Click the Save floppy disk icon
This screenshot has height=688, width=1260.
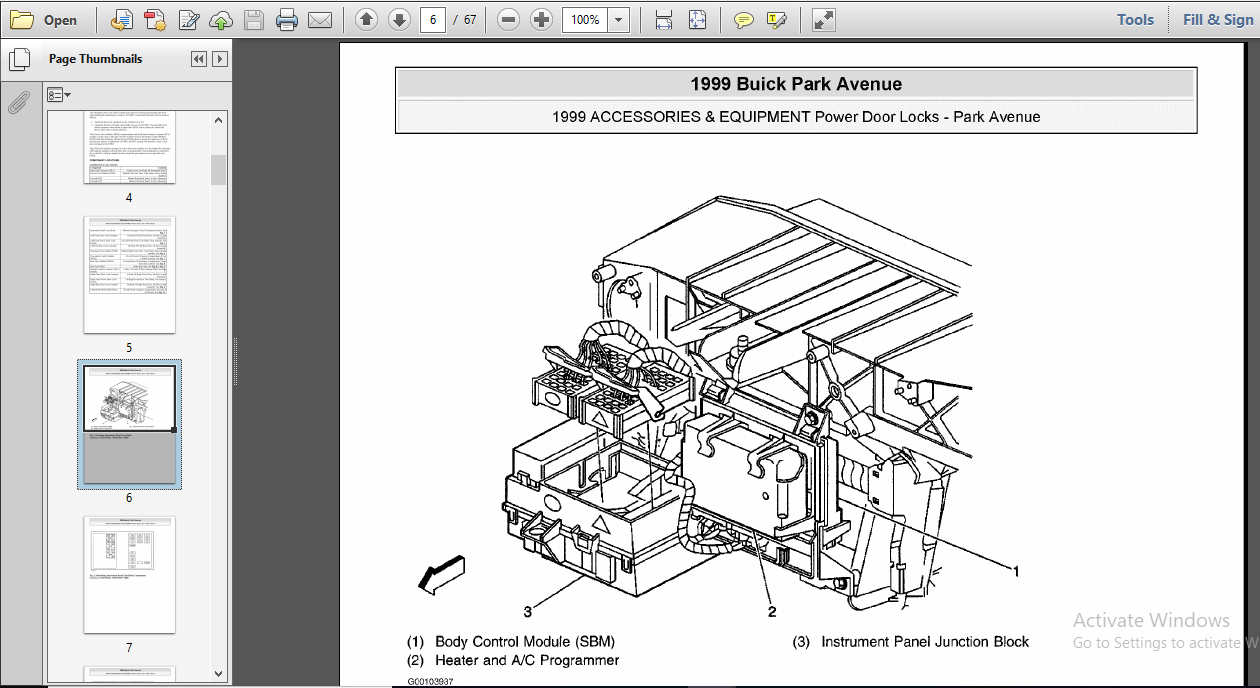tap(254, 20)
